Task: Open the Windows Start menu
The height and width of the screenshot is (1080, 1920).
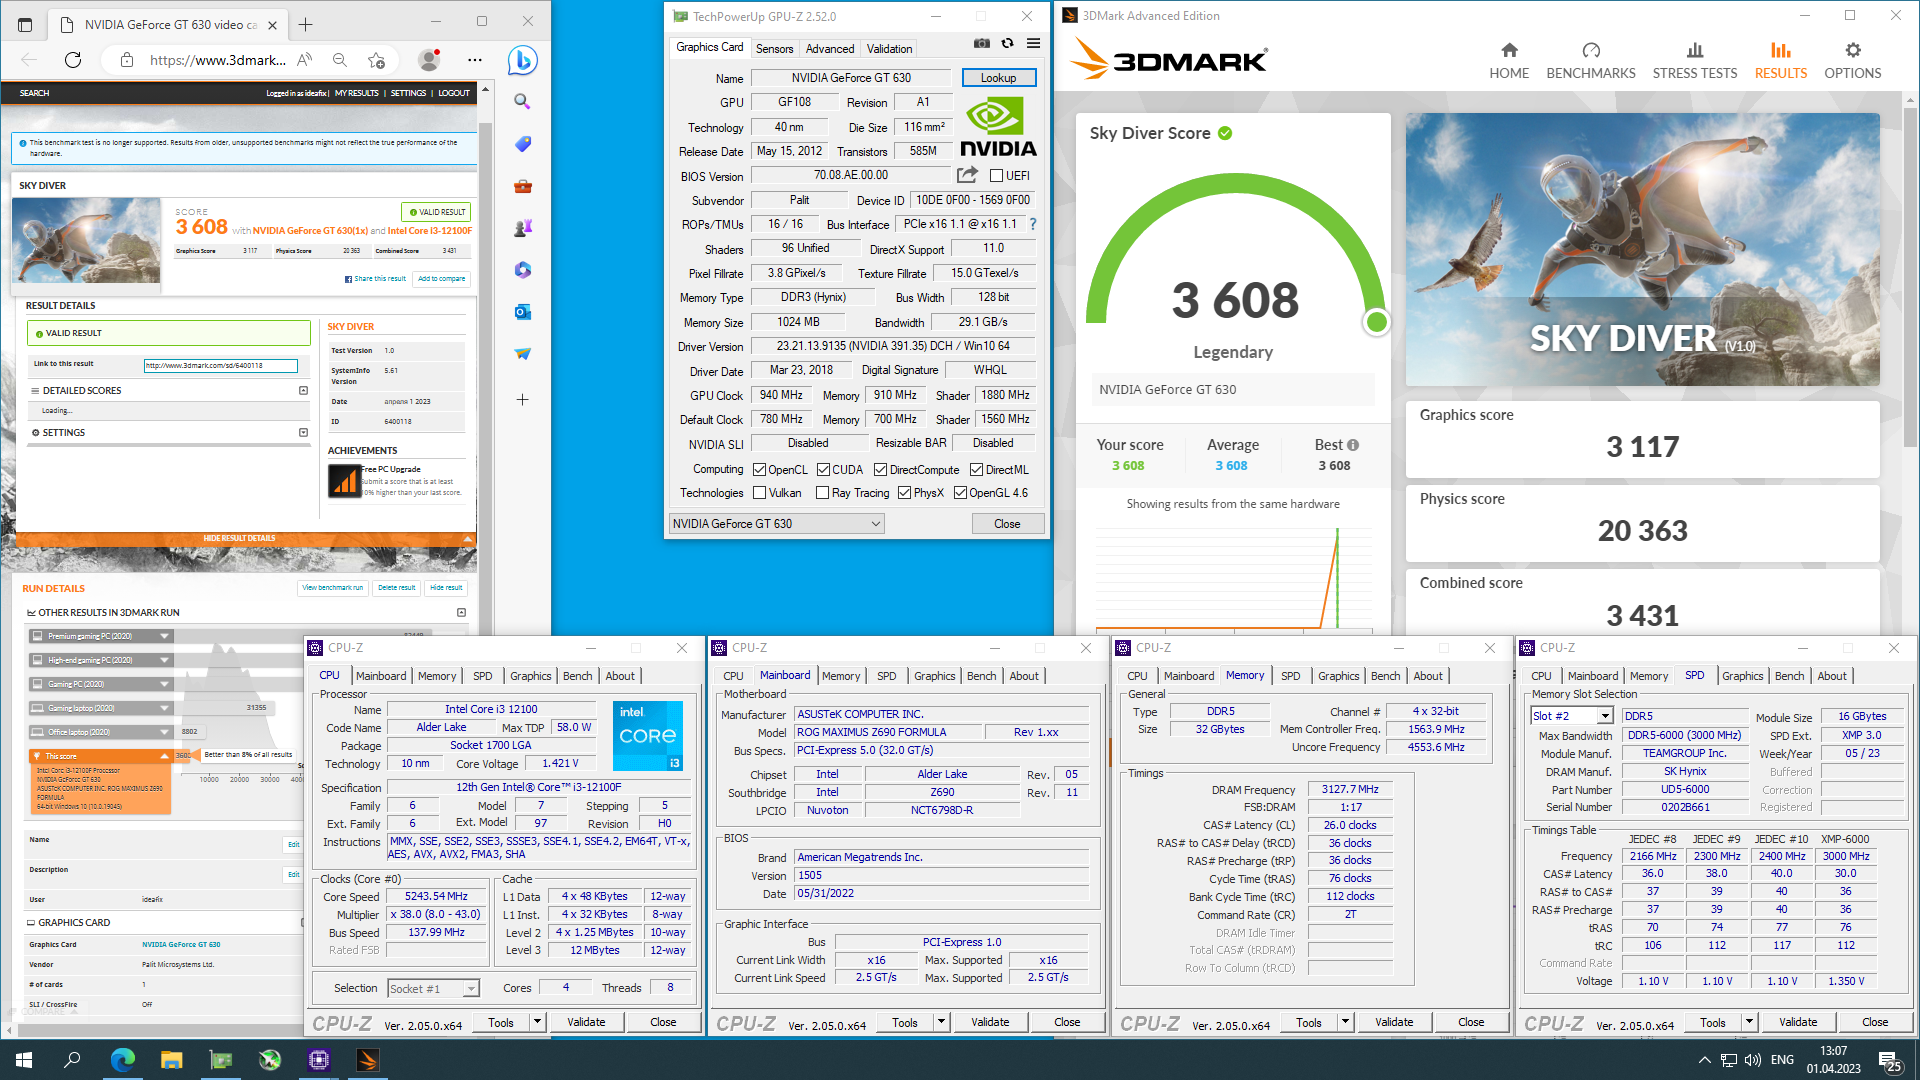Action: tap(24, 1060)
